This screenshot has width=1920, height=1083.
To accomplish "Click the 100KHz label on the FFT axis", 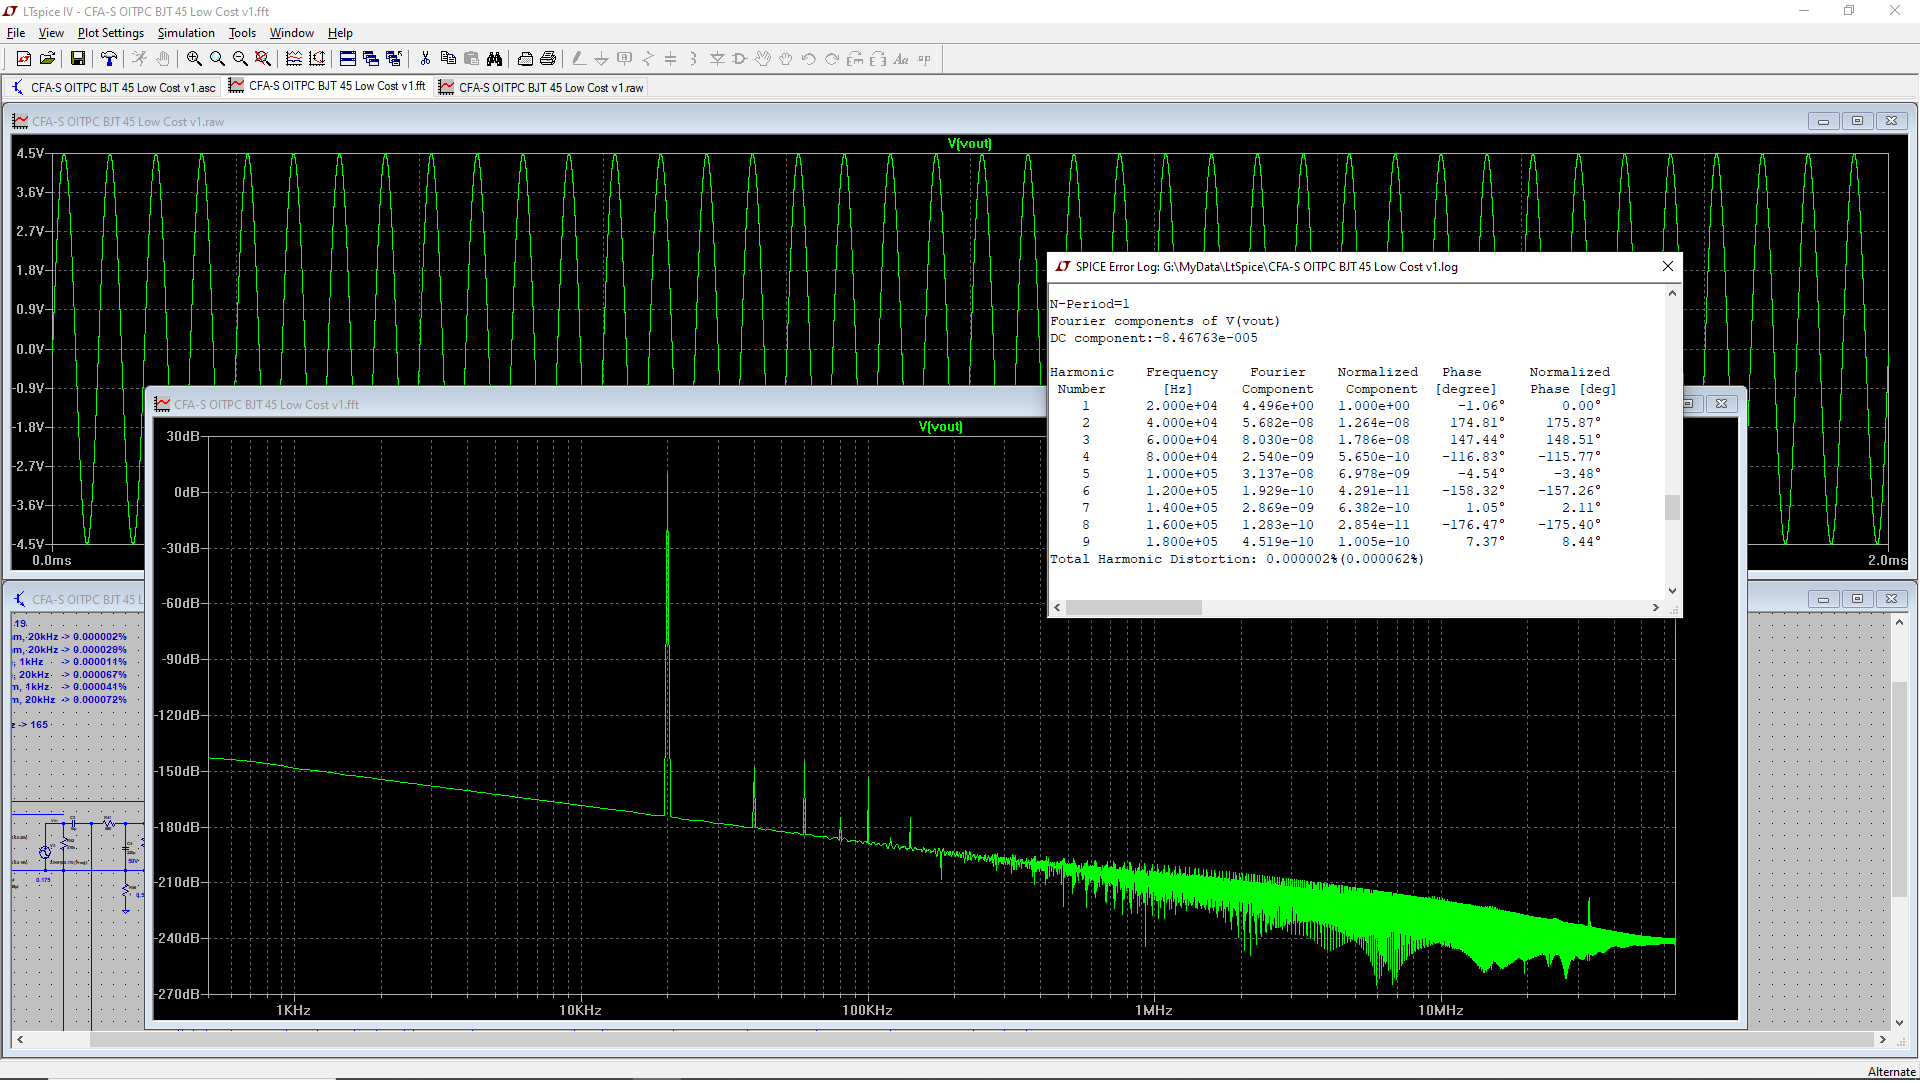I will (867, 1010).
